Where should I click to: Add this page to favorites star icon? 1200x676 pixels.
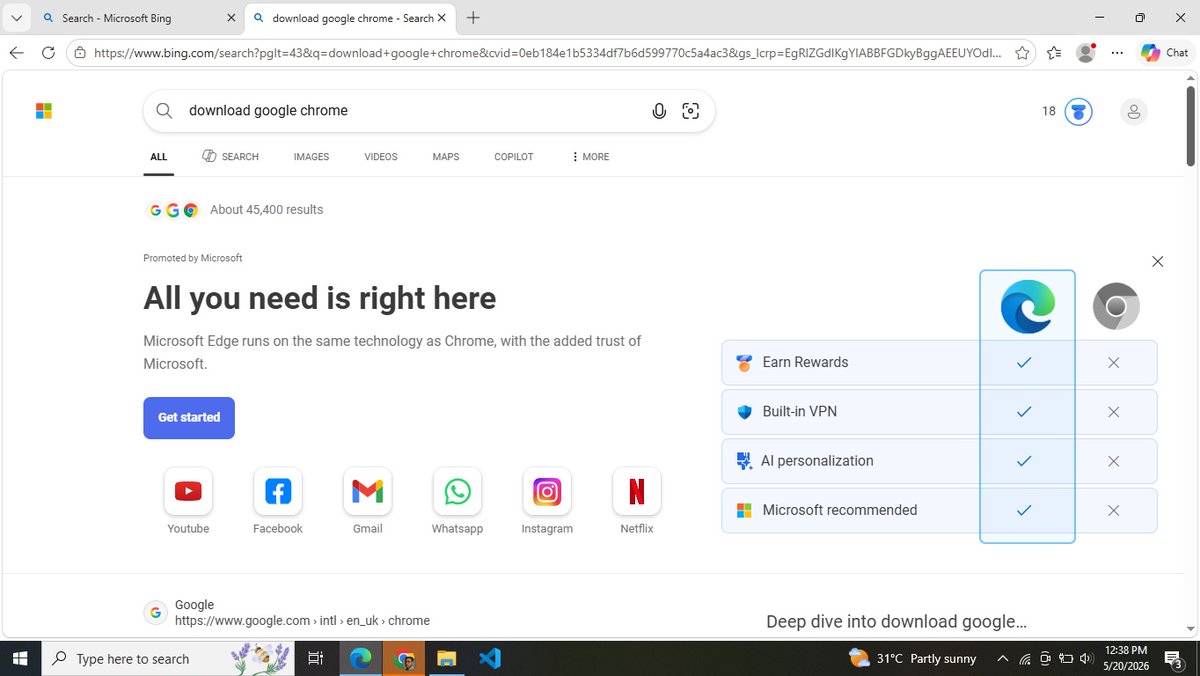click(1022, 53)
